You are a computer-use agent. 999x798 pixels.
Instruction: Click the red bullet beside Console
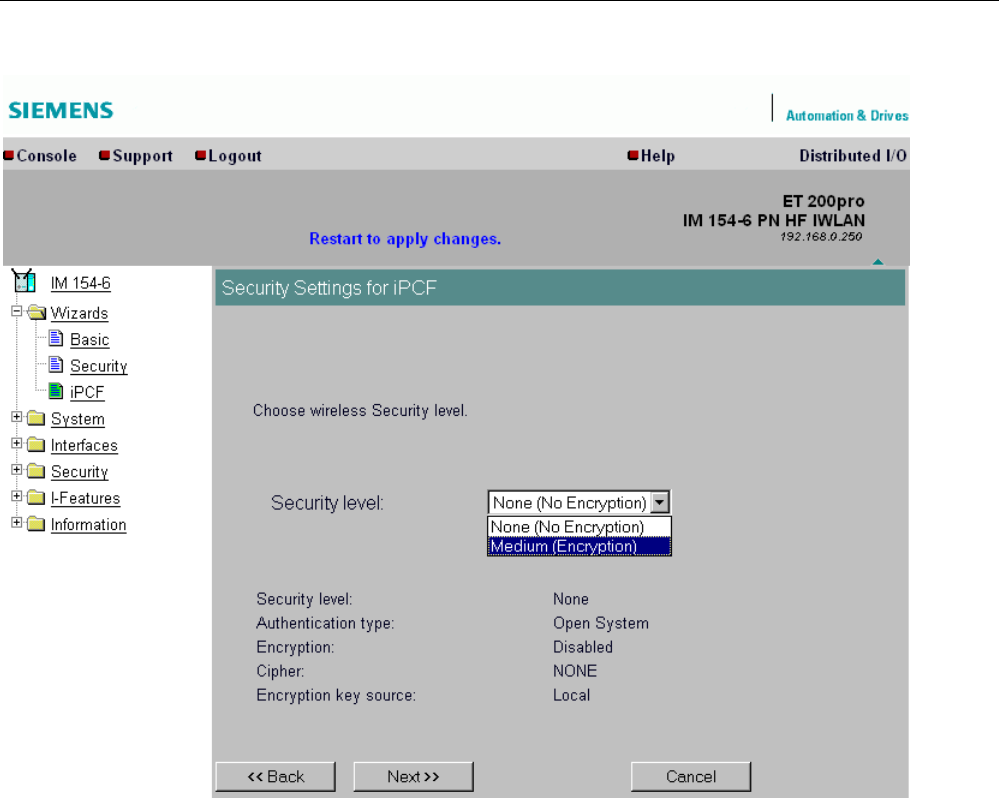[9, 155]
